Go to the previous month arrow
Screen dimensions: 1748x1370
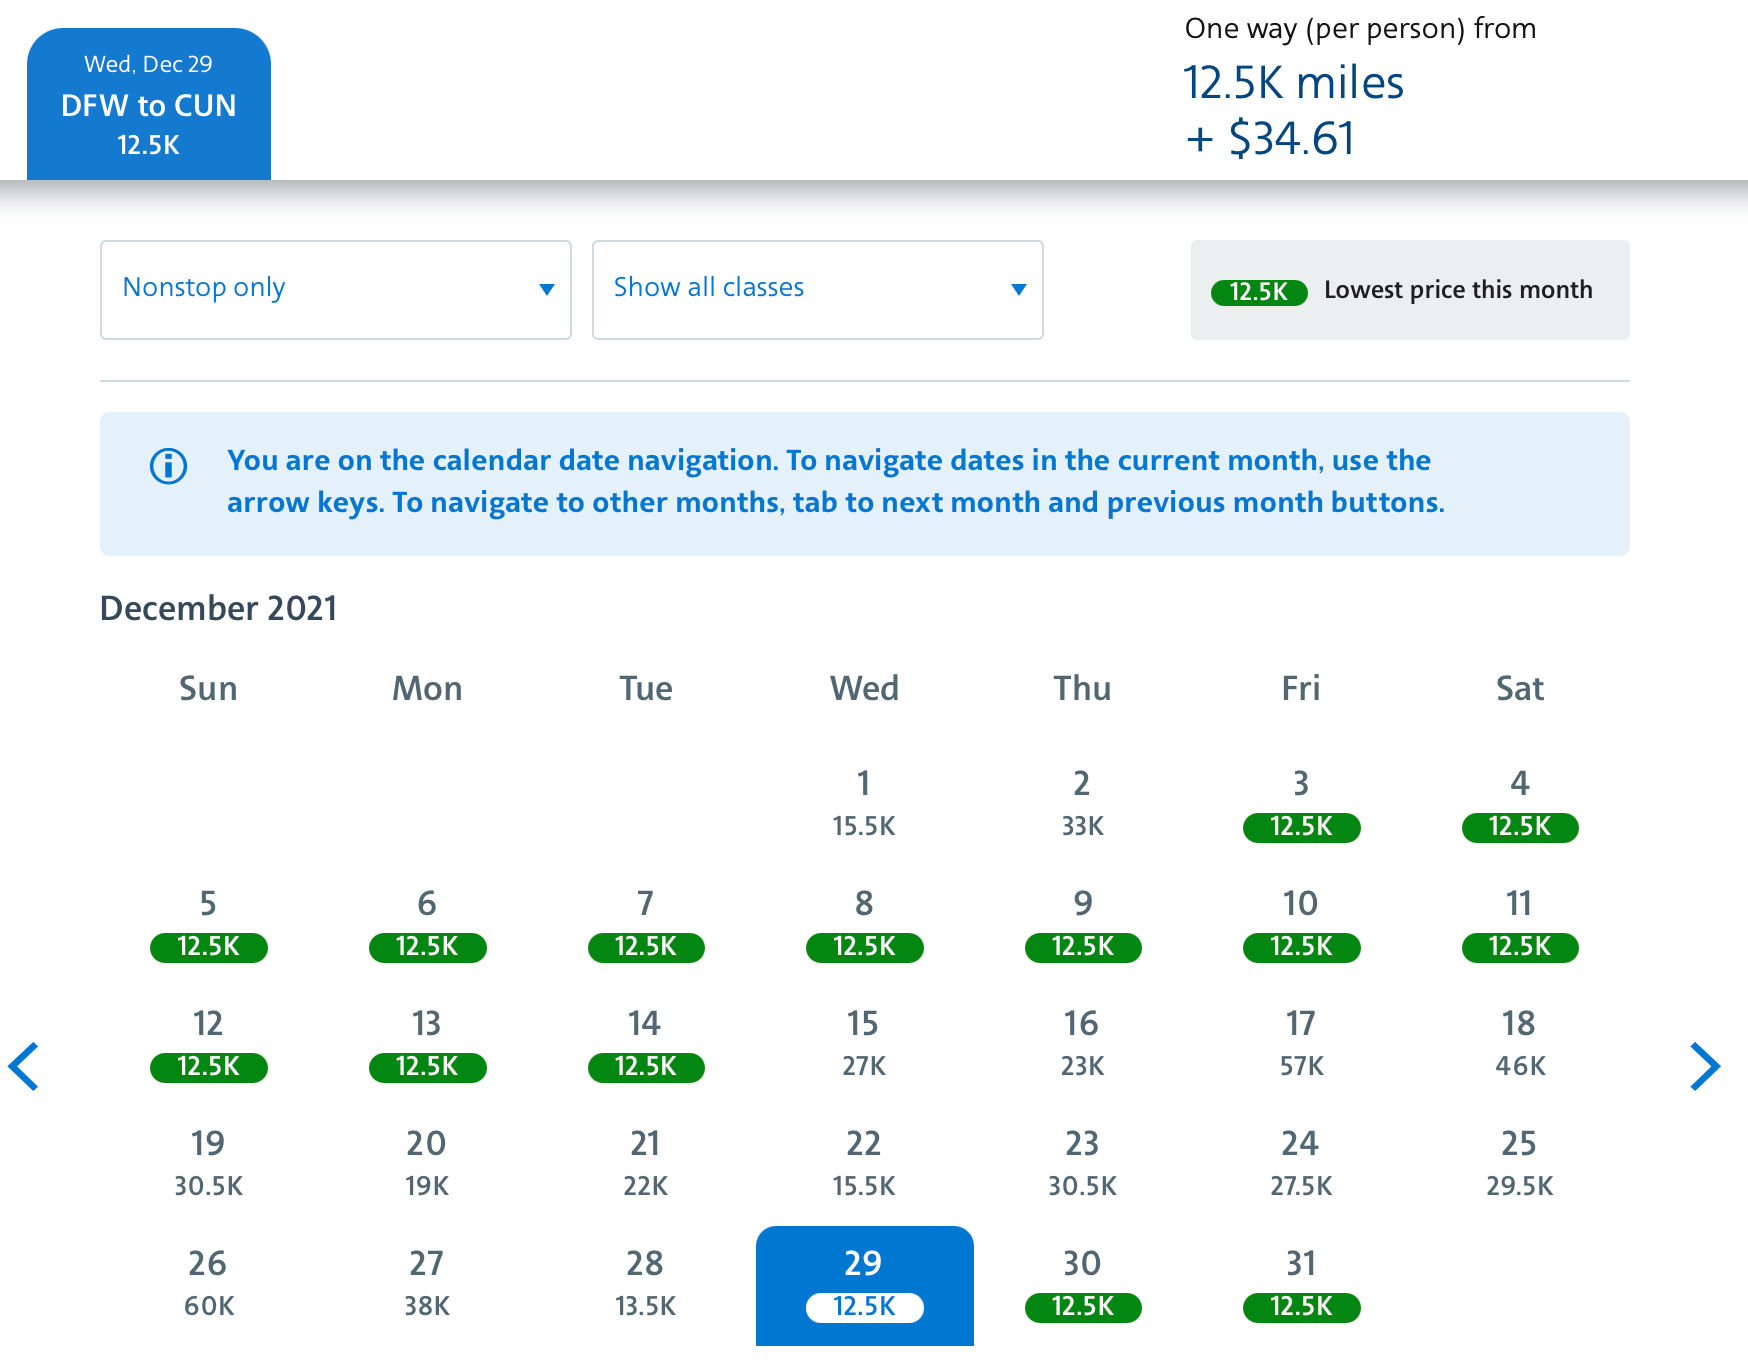[x=24, y=1066]
